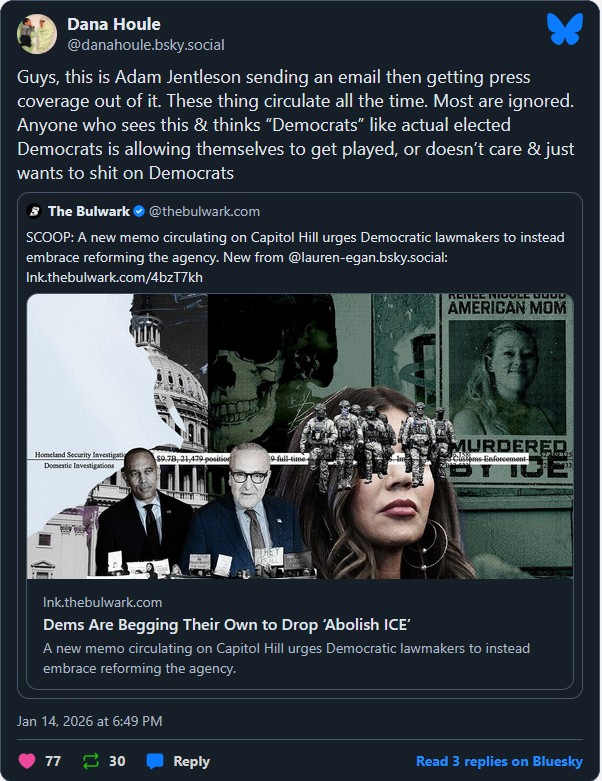Click the @thebulwark.com handle
Viewport: 602px width, 781px height.
[204, 211]
